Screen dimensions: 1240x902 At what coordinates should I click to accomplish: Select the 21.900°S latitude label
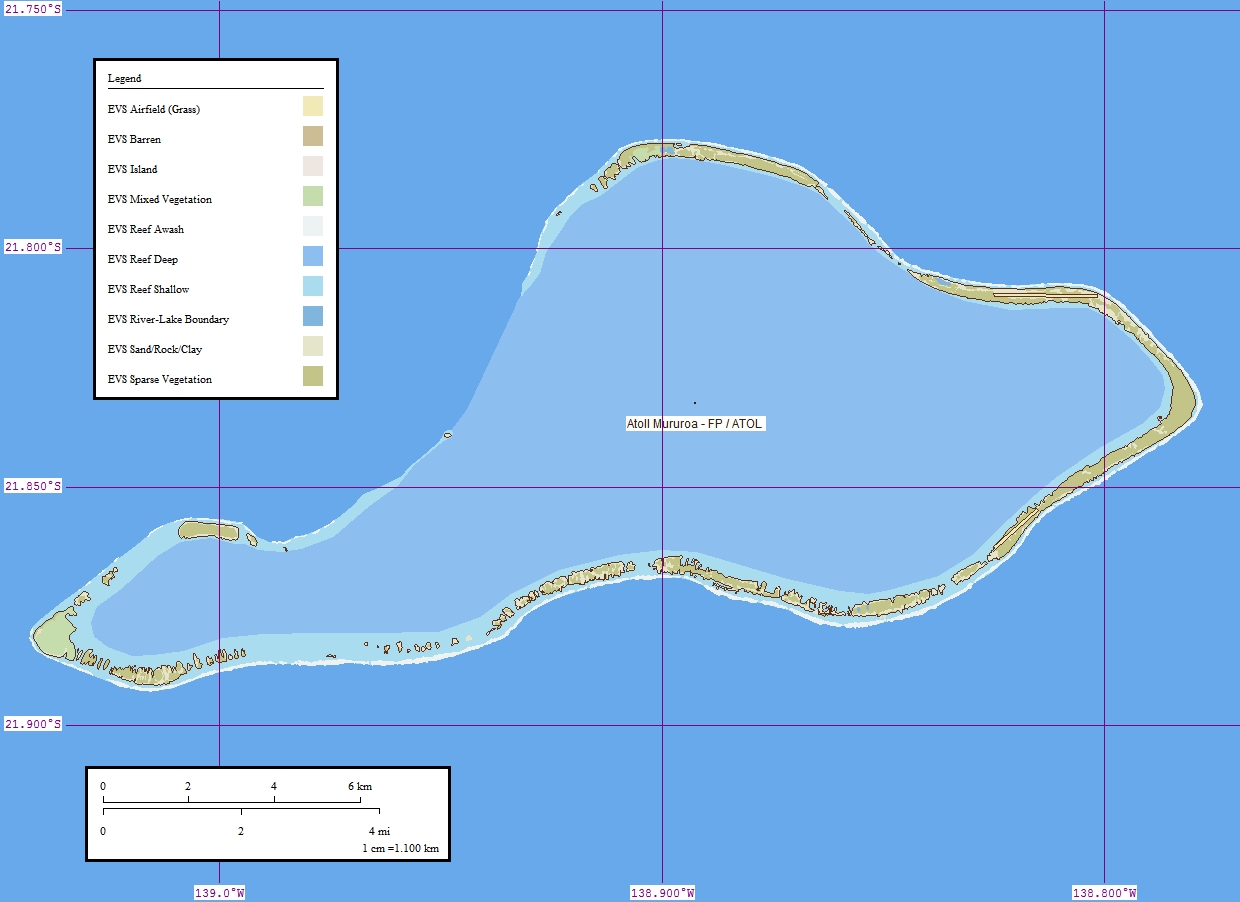33,725
